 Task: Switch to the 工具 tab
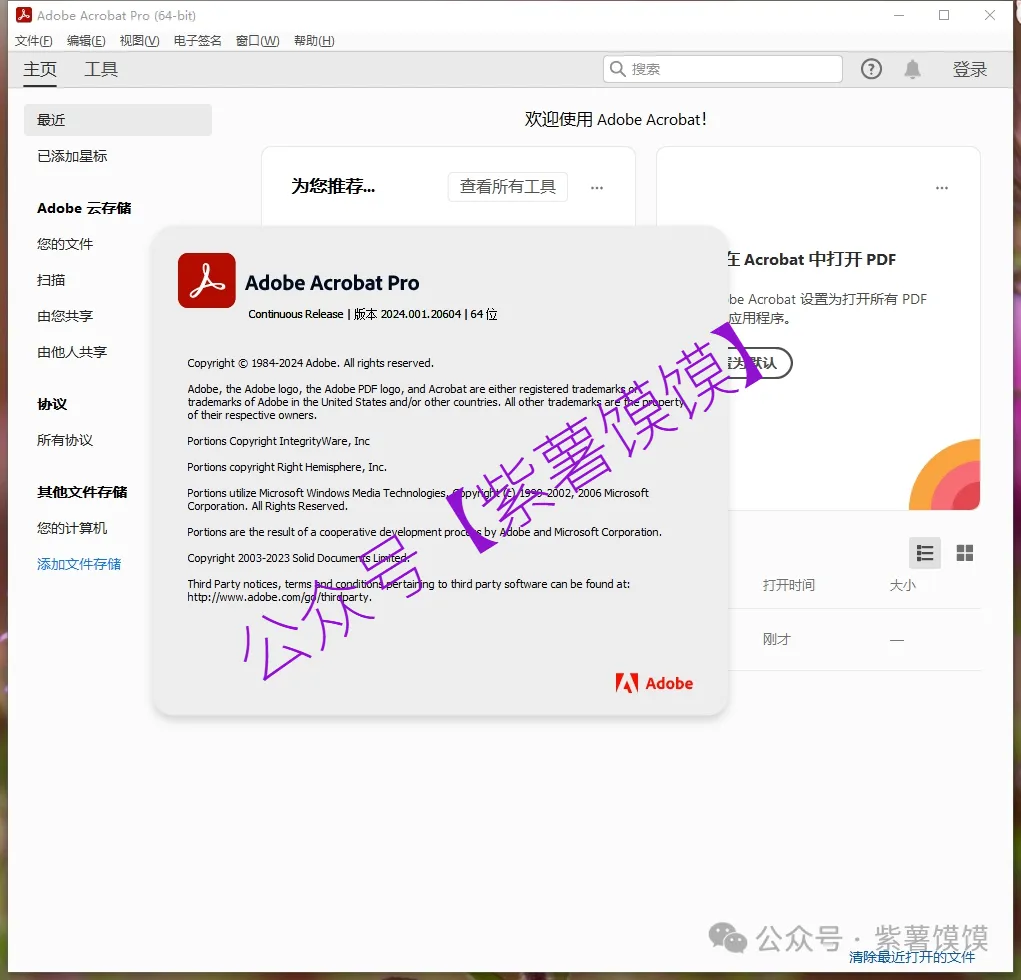point(101,69)
